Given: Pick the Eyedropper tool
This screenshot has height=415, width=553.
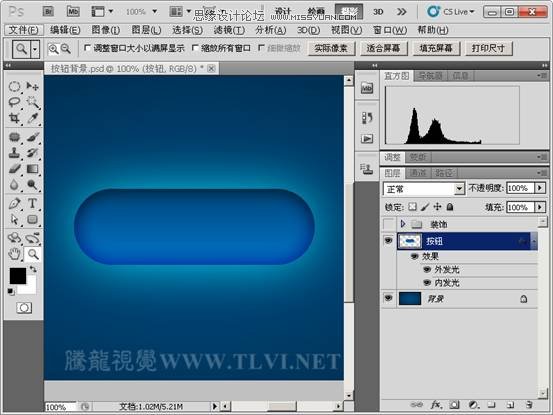Looking at the screenshot, I should pos(32,118).
